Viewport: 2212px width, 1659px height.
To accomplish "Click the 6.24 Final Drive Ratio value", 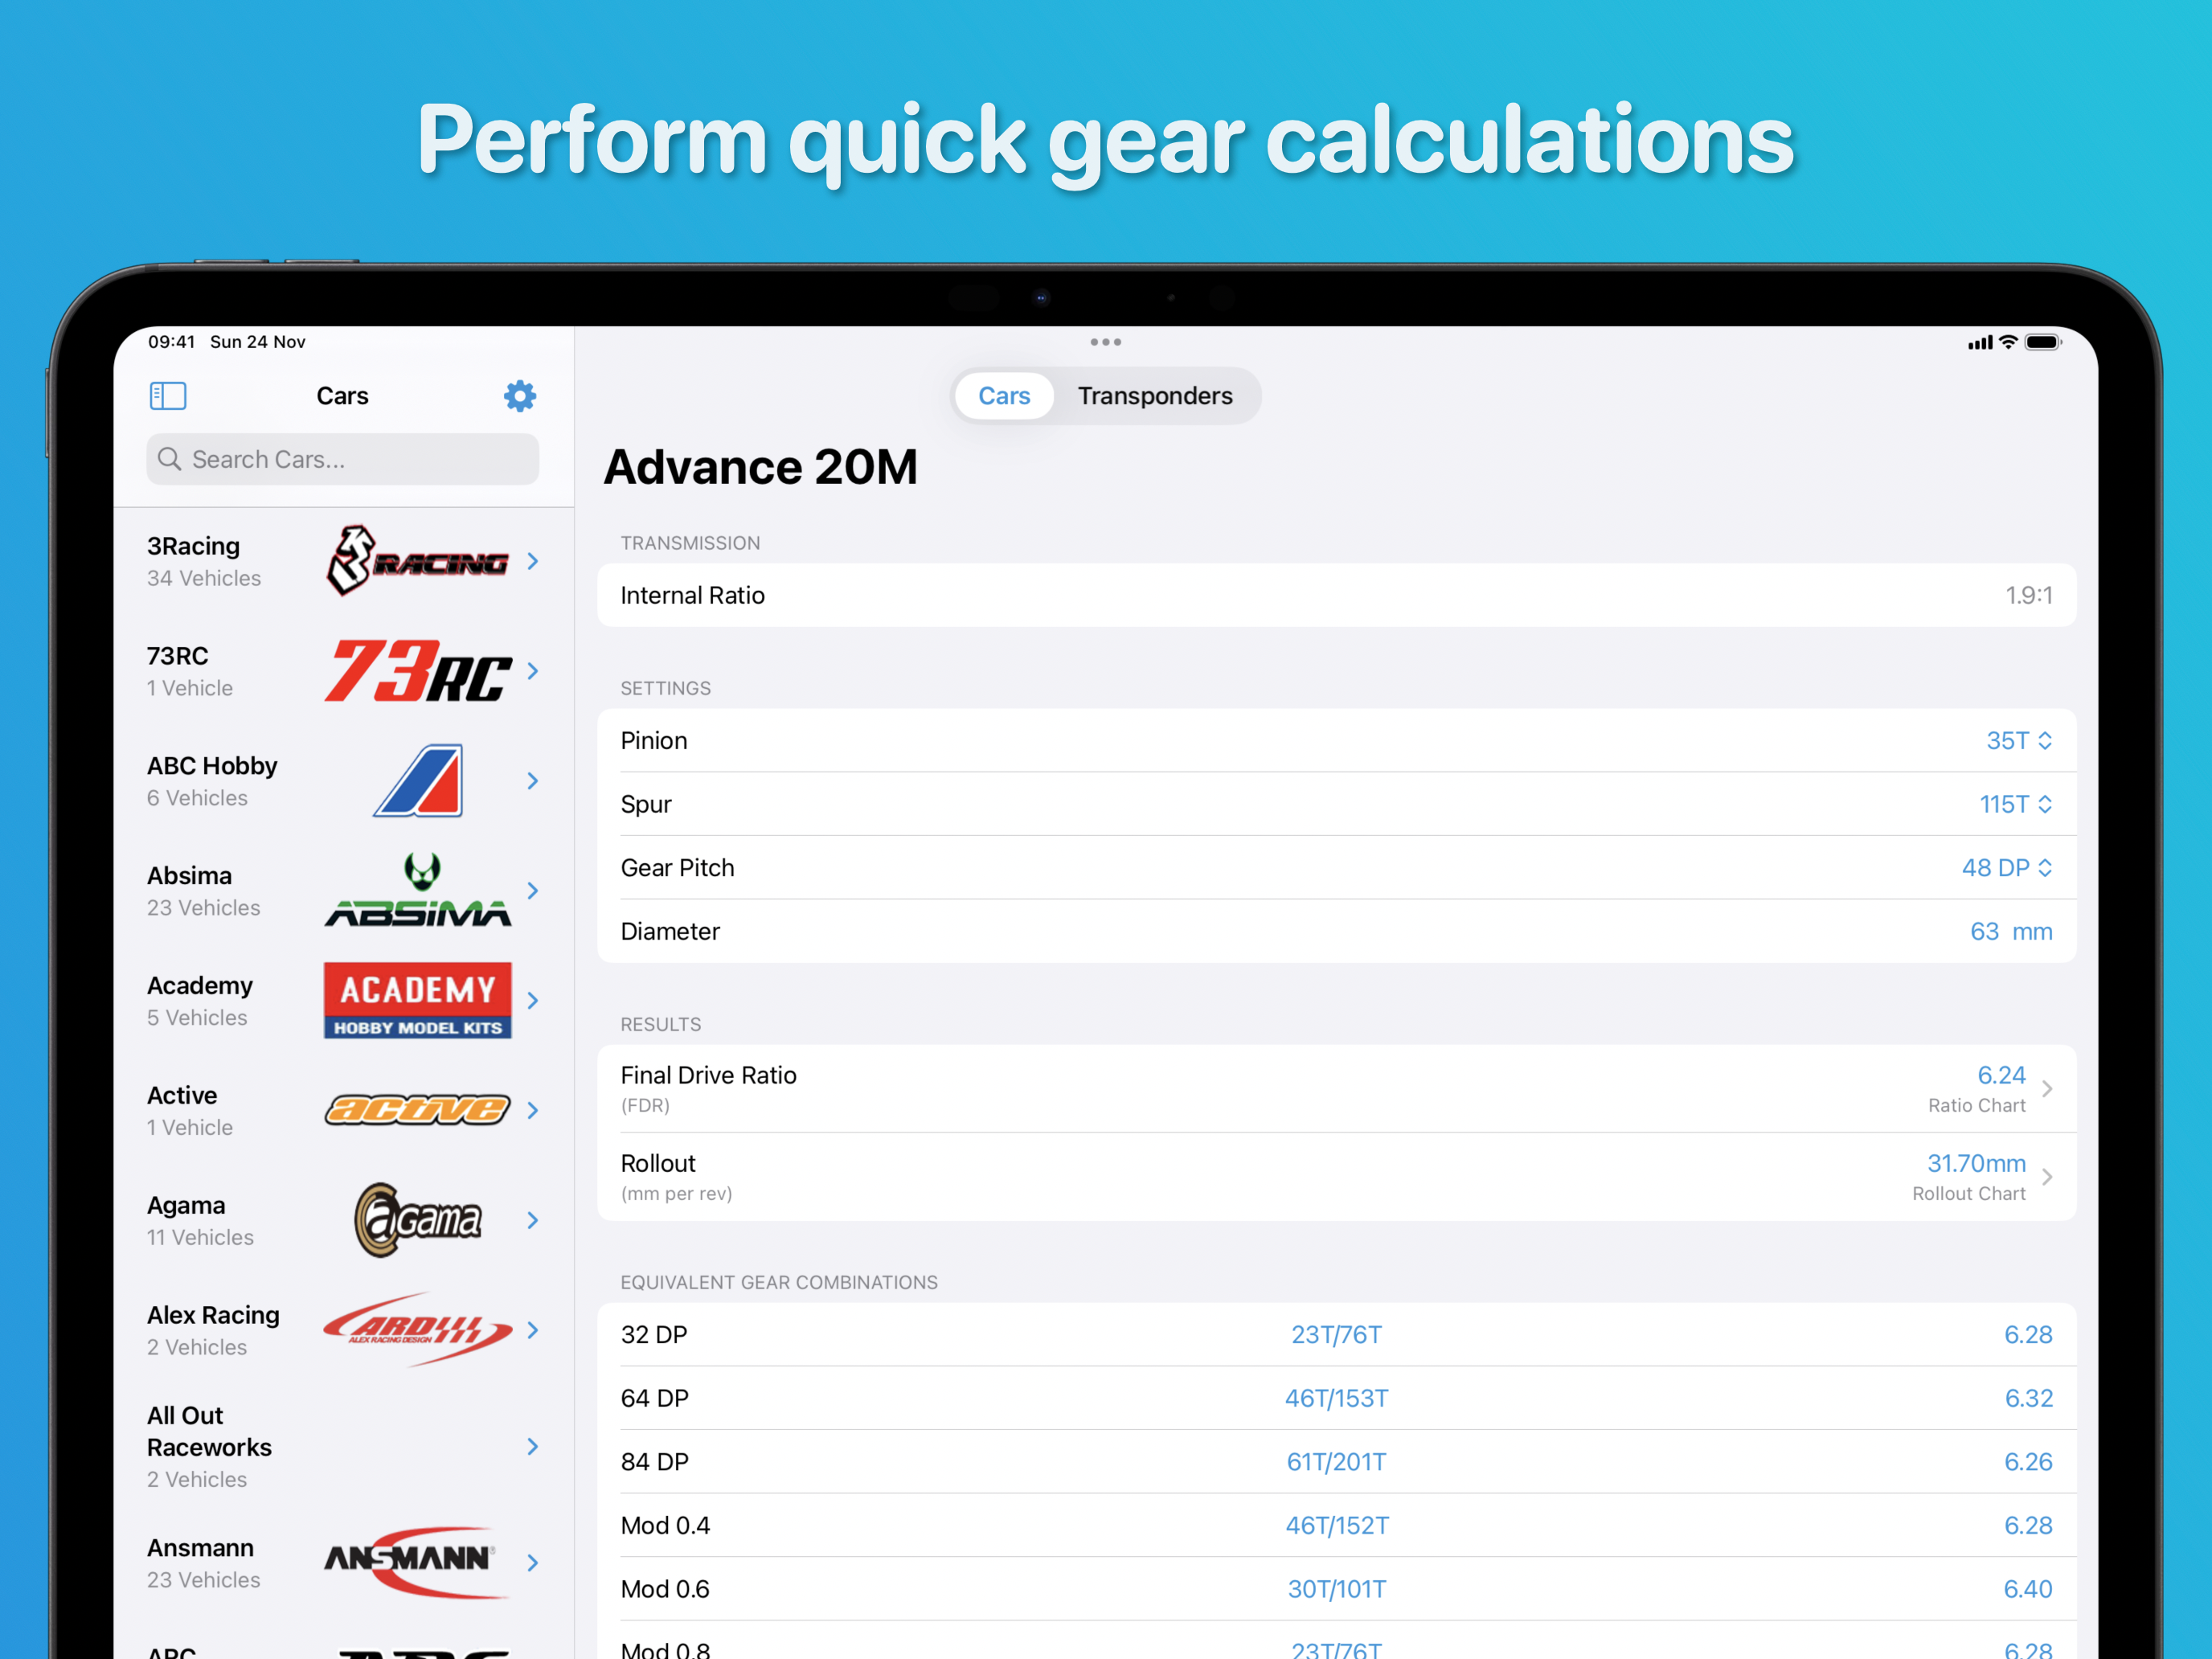I will (x=2001, y=1076).
